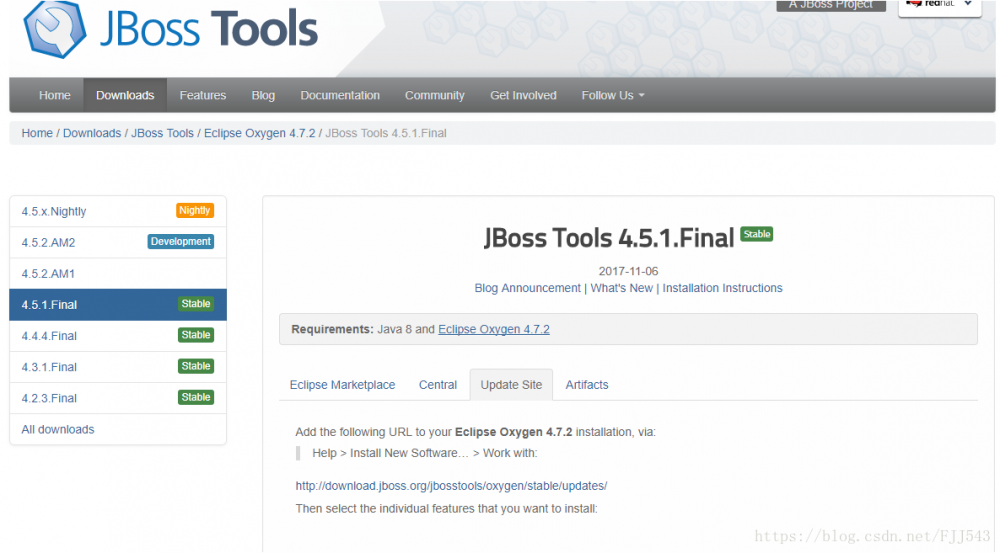Select the 4.5.2.AM1 version in sidebar
The height and width of the screenshot is (553, 1000).
click(118, 274)
